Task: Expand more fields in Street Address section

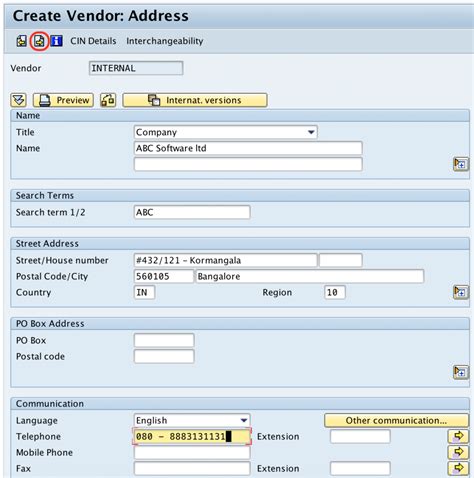Action: click(x=461, y=292)
